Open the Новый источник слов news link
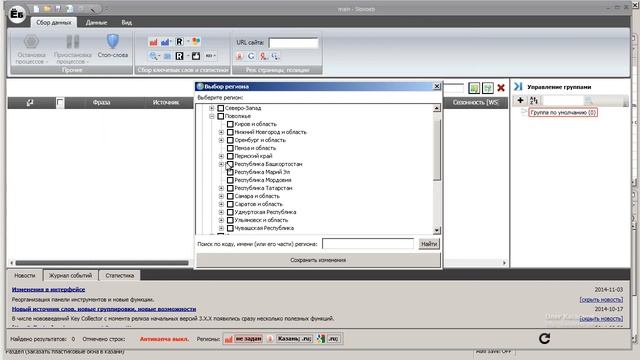 tap(104, 309)
